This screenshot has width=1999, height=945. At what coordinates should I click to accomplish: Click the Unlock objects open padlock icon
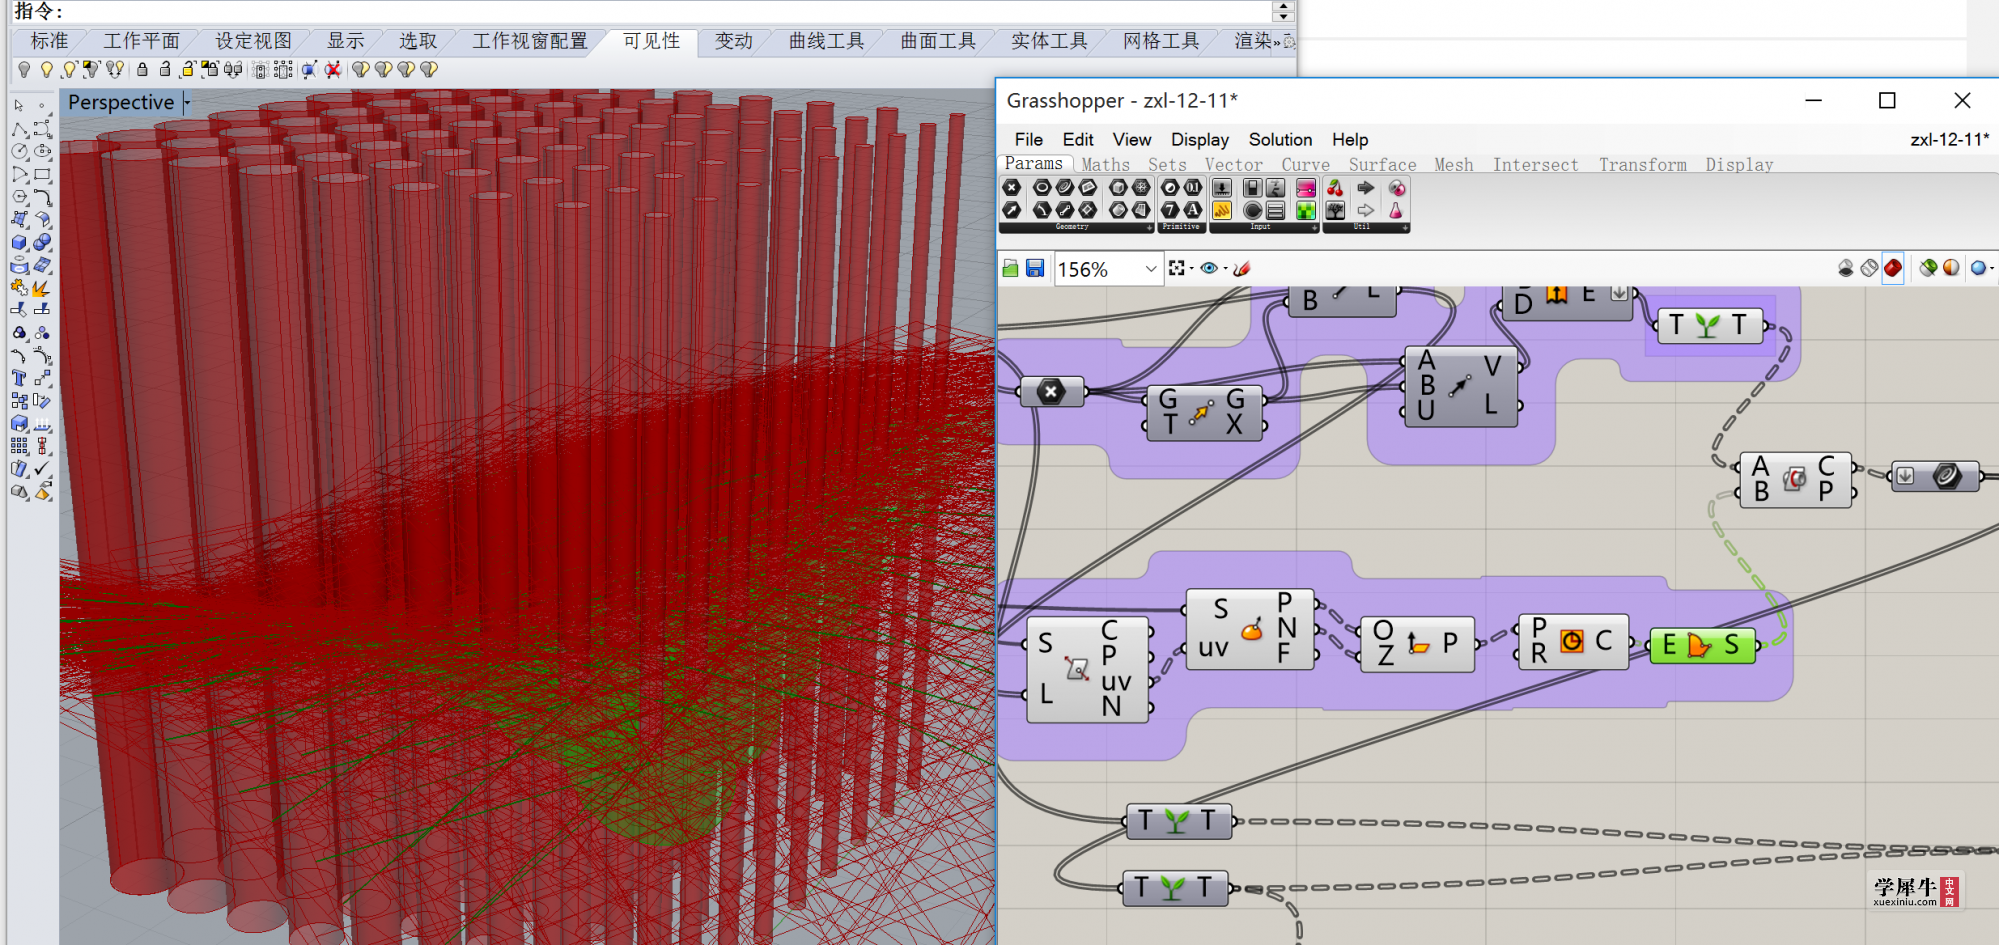tap(165, 69)
